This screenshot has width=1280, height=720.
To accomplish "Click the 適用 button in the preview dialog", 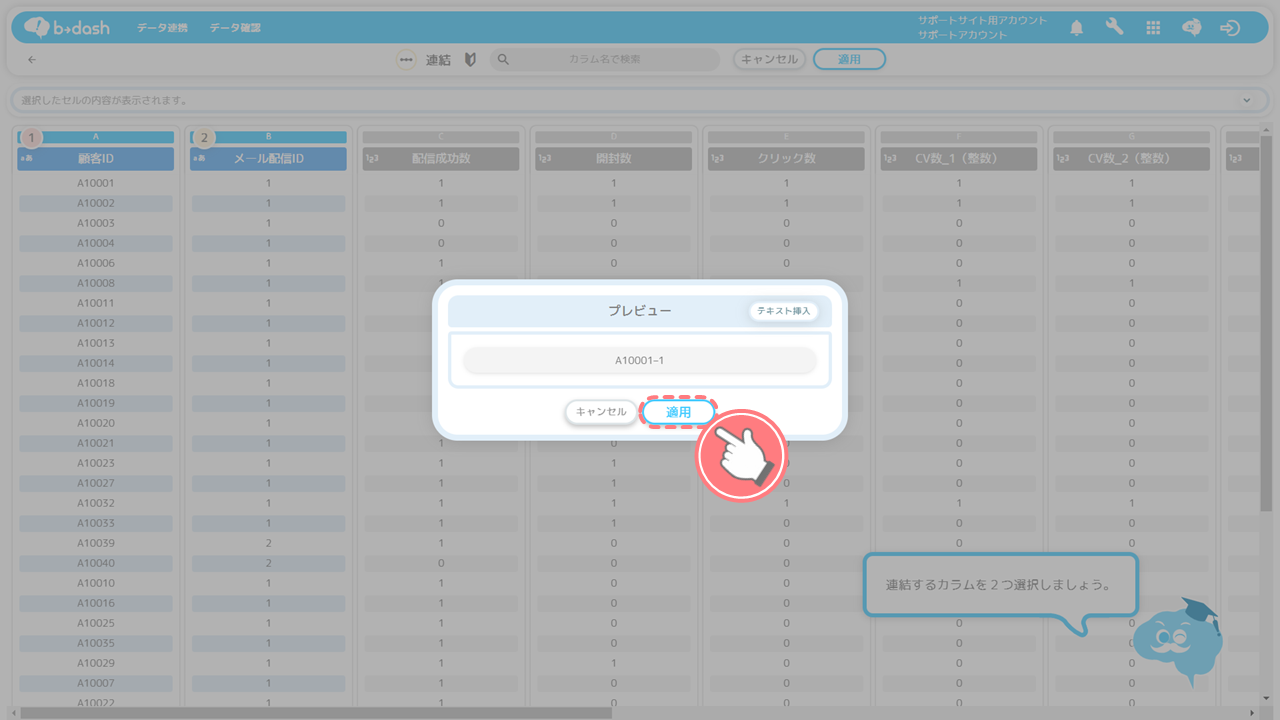I will click(x=679, y=412).
